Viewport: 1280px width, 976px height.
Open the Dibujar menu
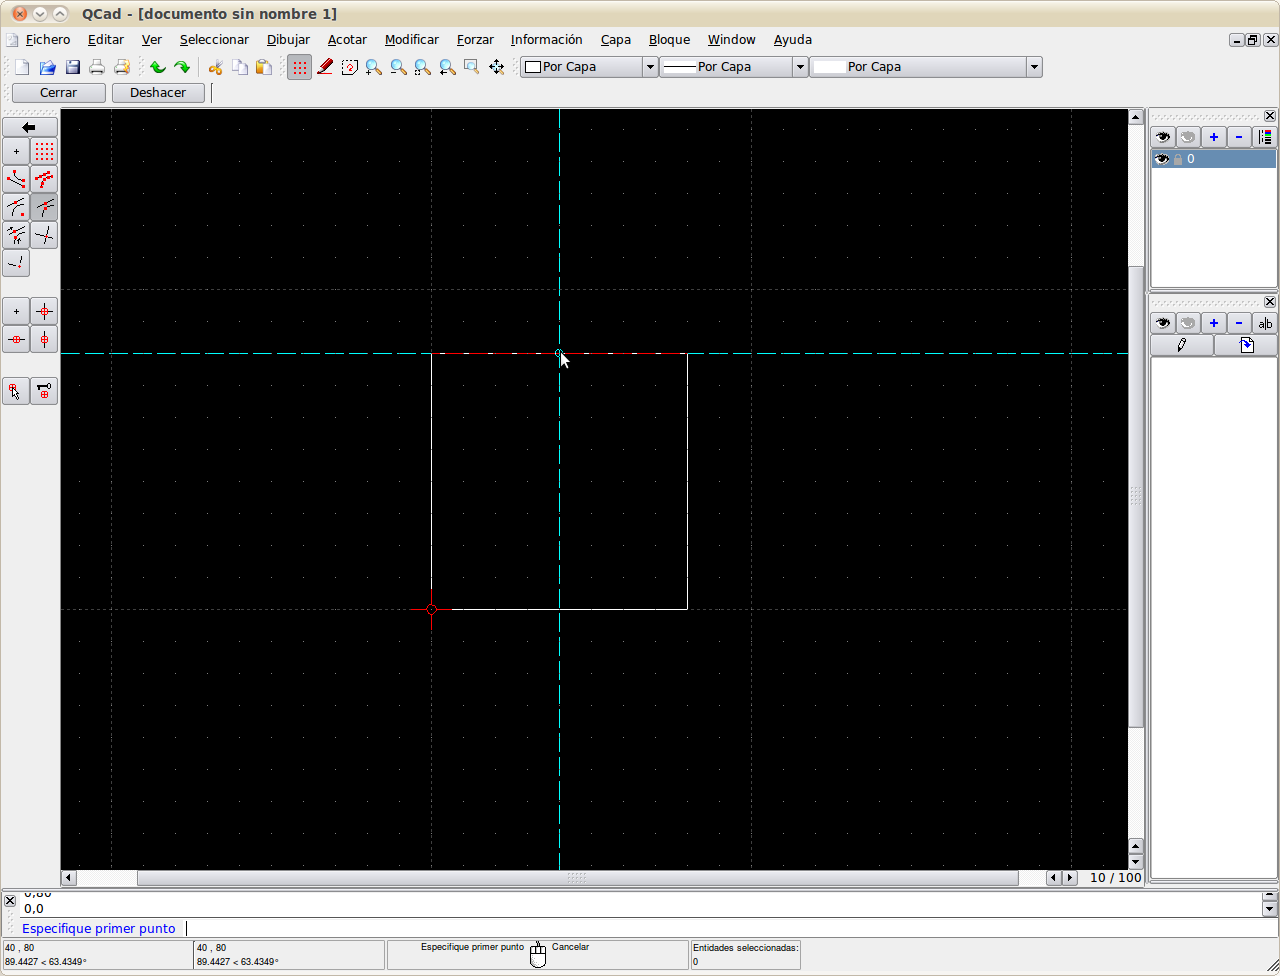(288, 39)
